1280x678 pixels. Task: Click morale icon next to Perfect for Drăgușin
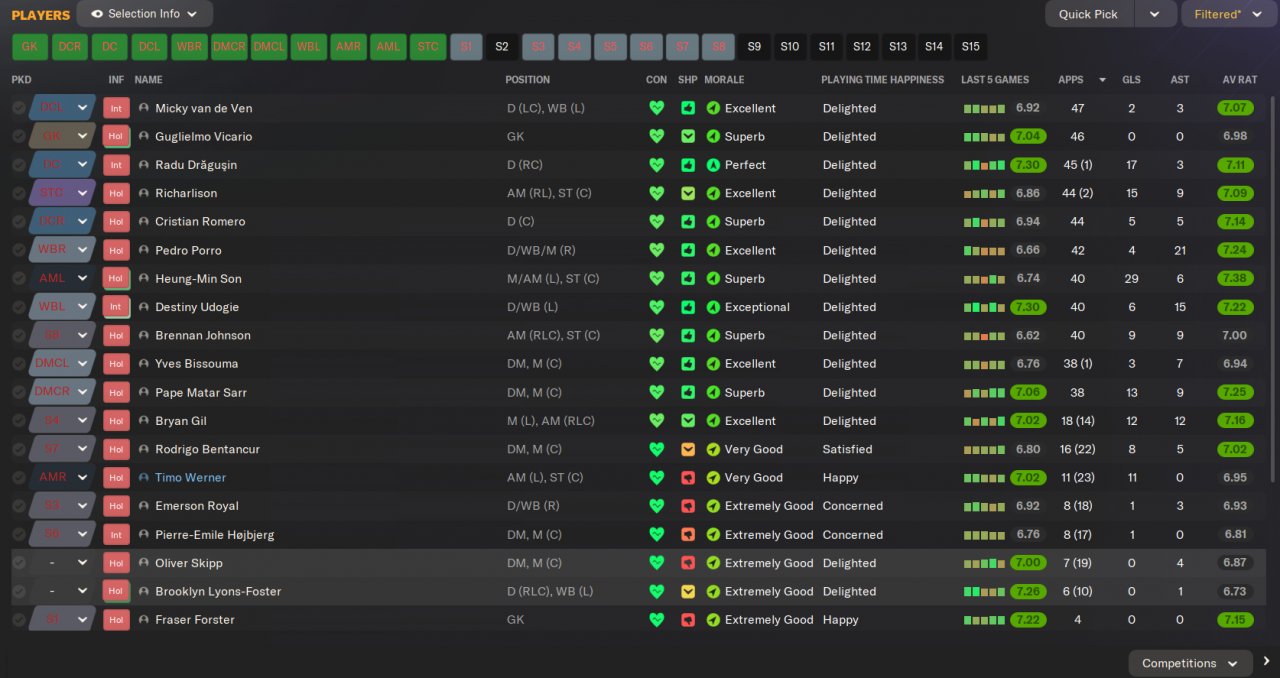(x=713, y=165)
